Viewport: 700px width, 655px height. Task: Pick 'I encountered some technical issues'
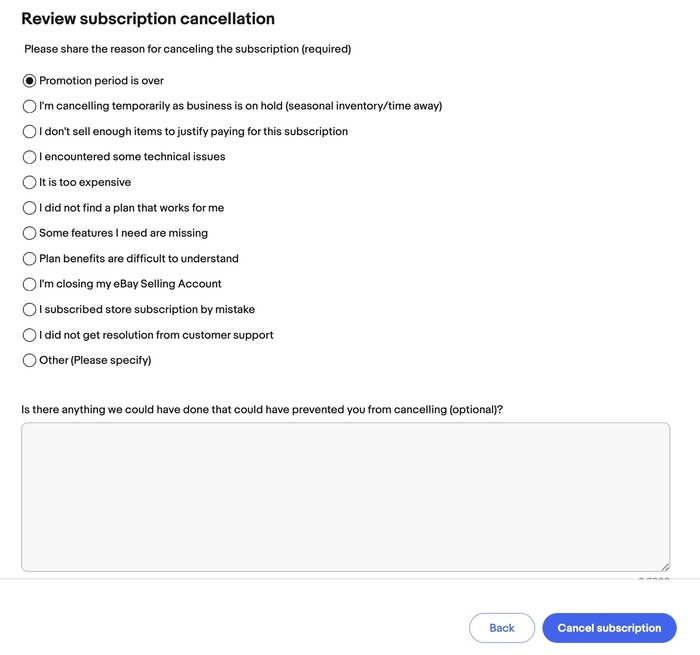(30, 157)
